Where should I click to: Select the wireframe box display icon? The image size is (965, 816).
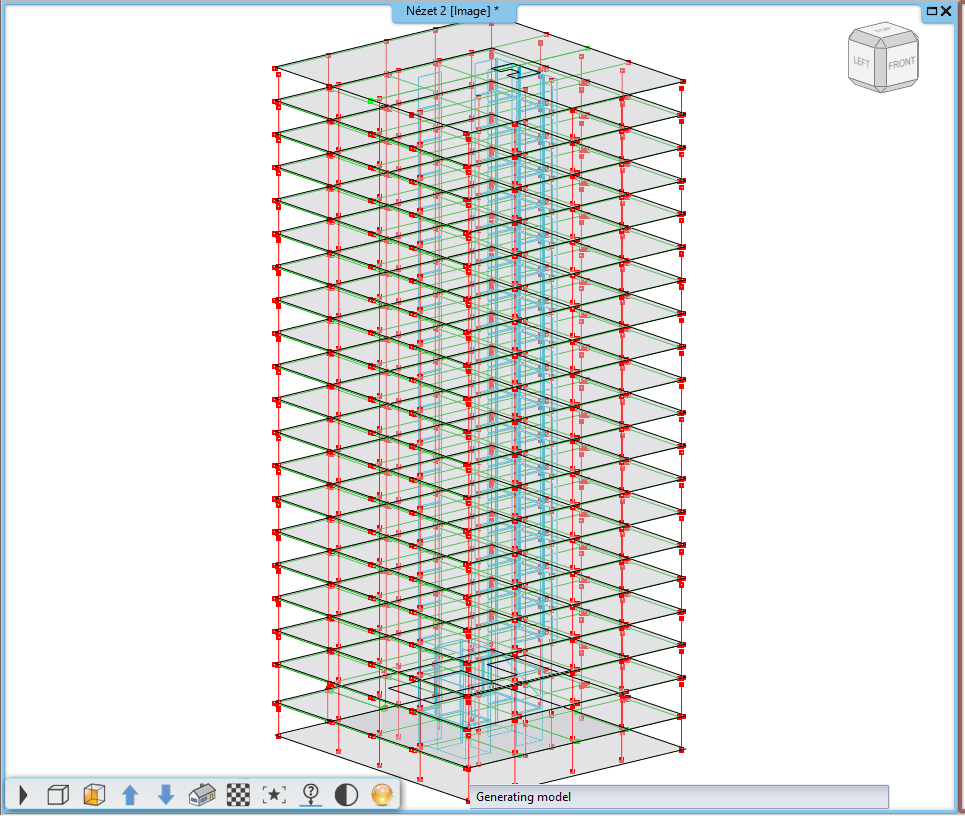click(x=58, y=796)
